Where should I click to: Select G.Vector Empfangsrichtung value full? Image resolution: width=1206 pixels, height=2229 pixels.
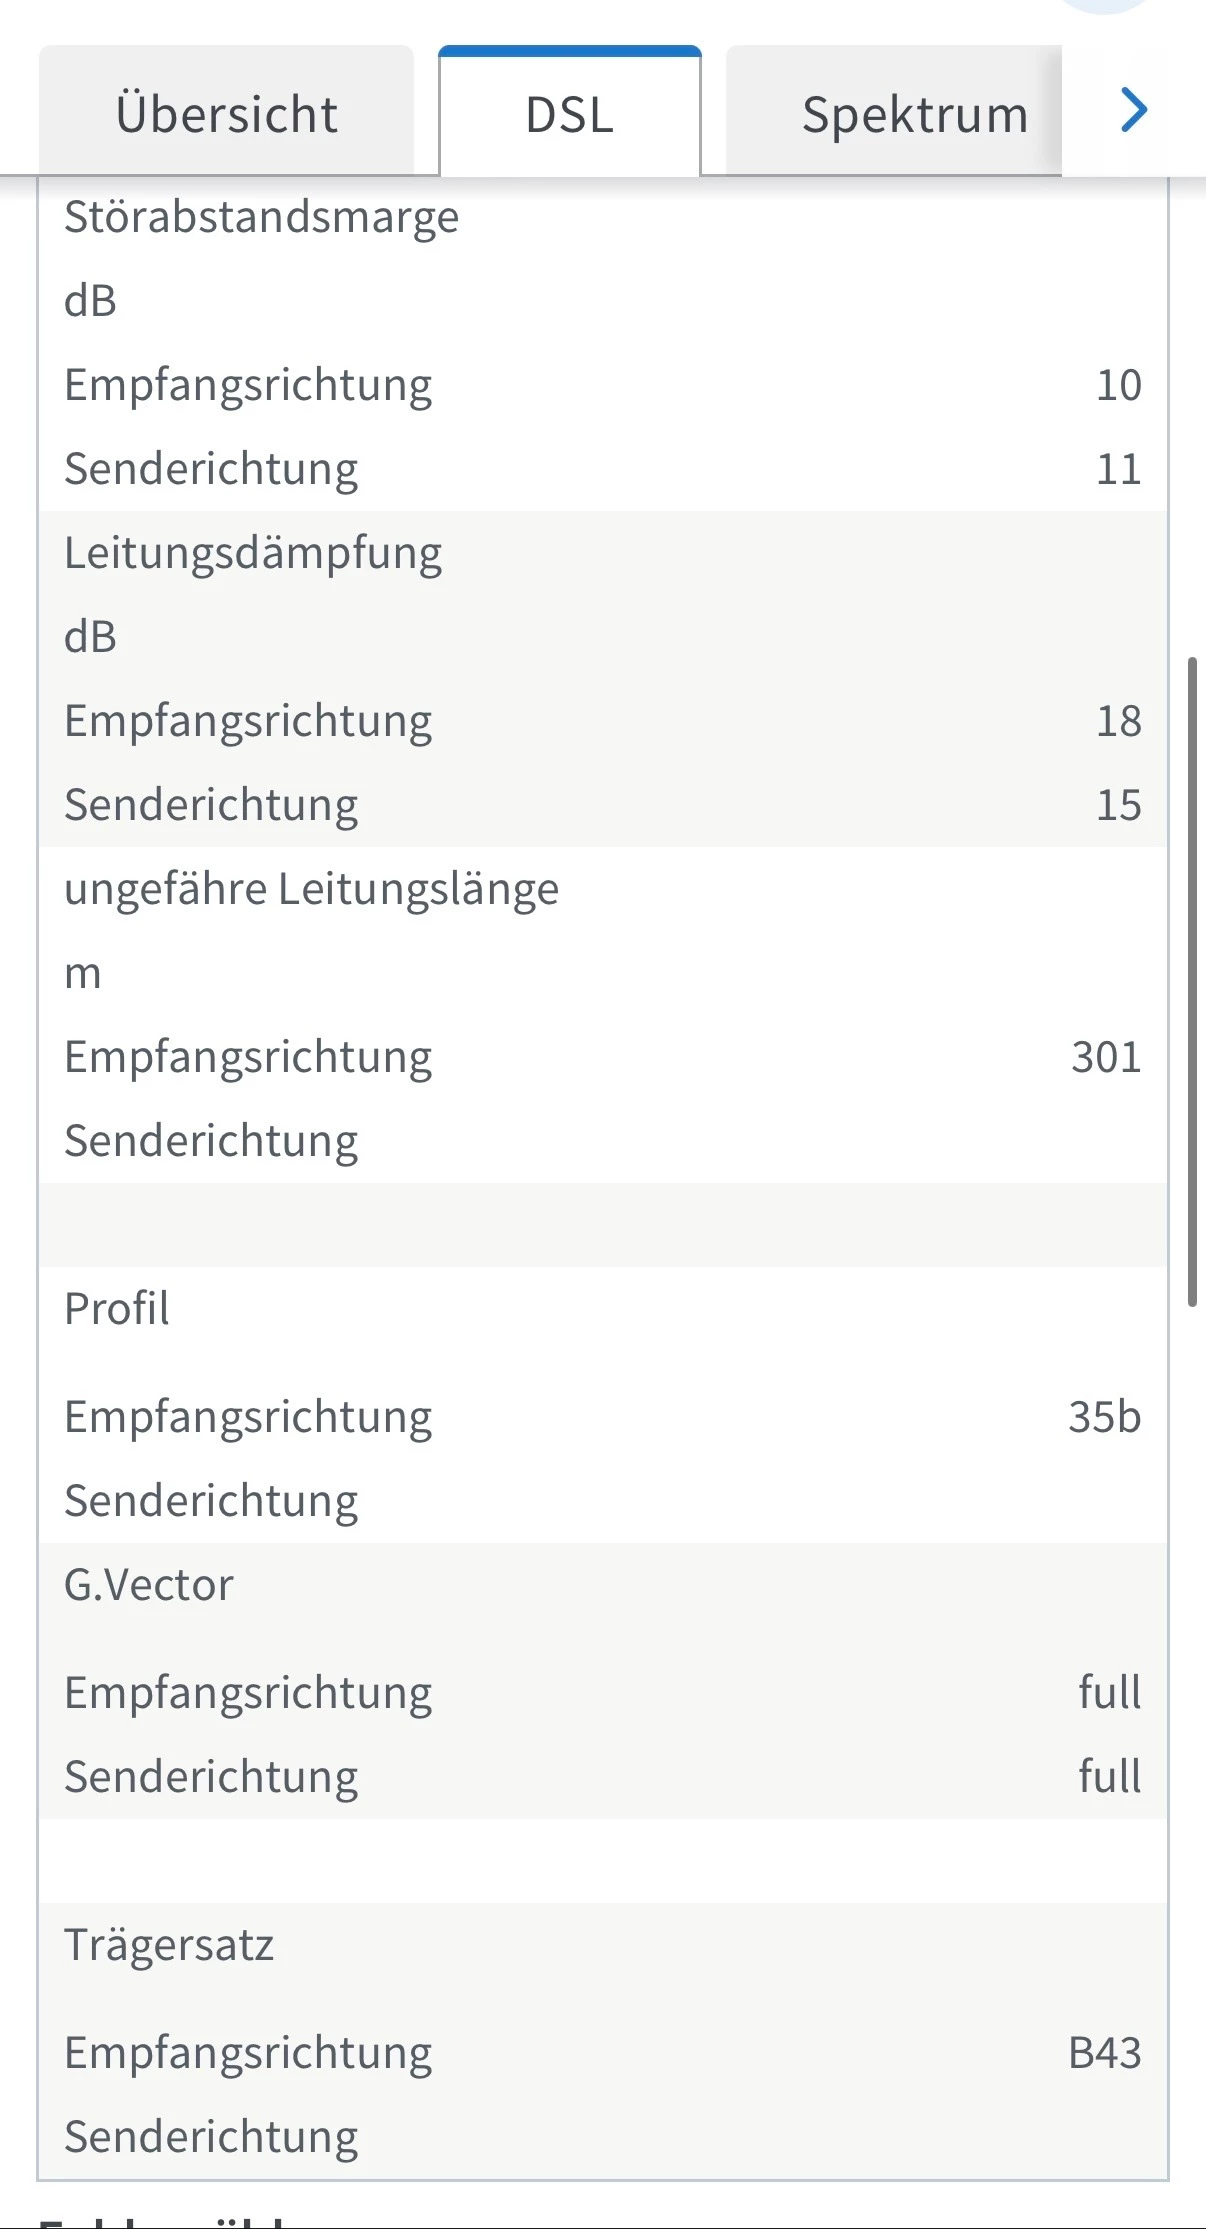[x=1109, y=1693]
